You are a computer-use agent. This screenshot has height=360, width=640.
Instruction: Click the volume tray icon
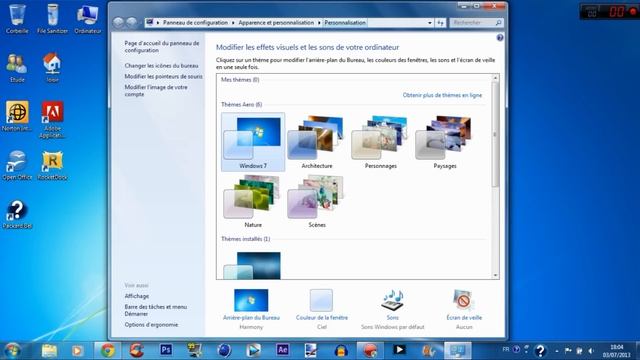click(x=591, y=351)
